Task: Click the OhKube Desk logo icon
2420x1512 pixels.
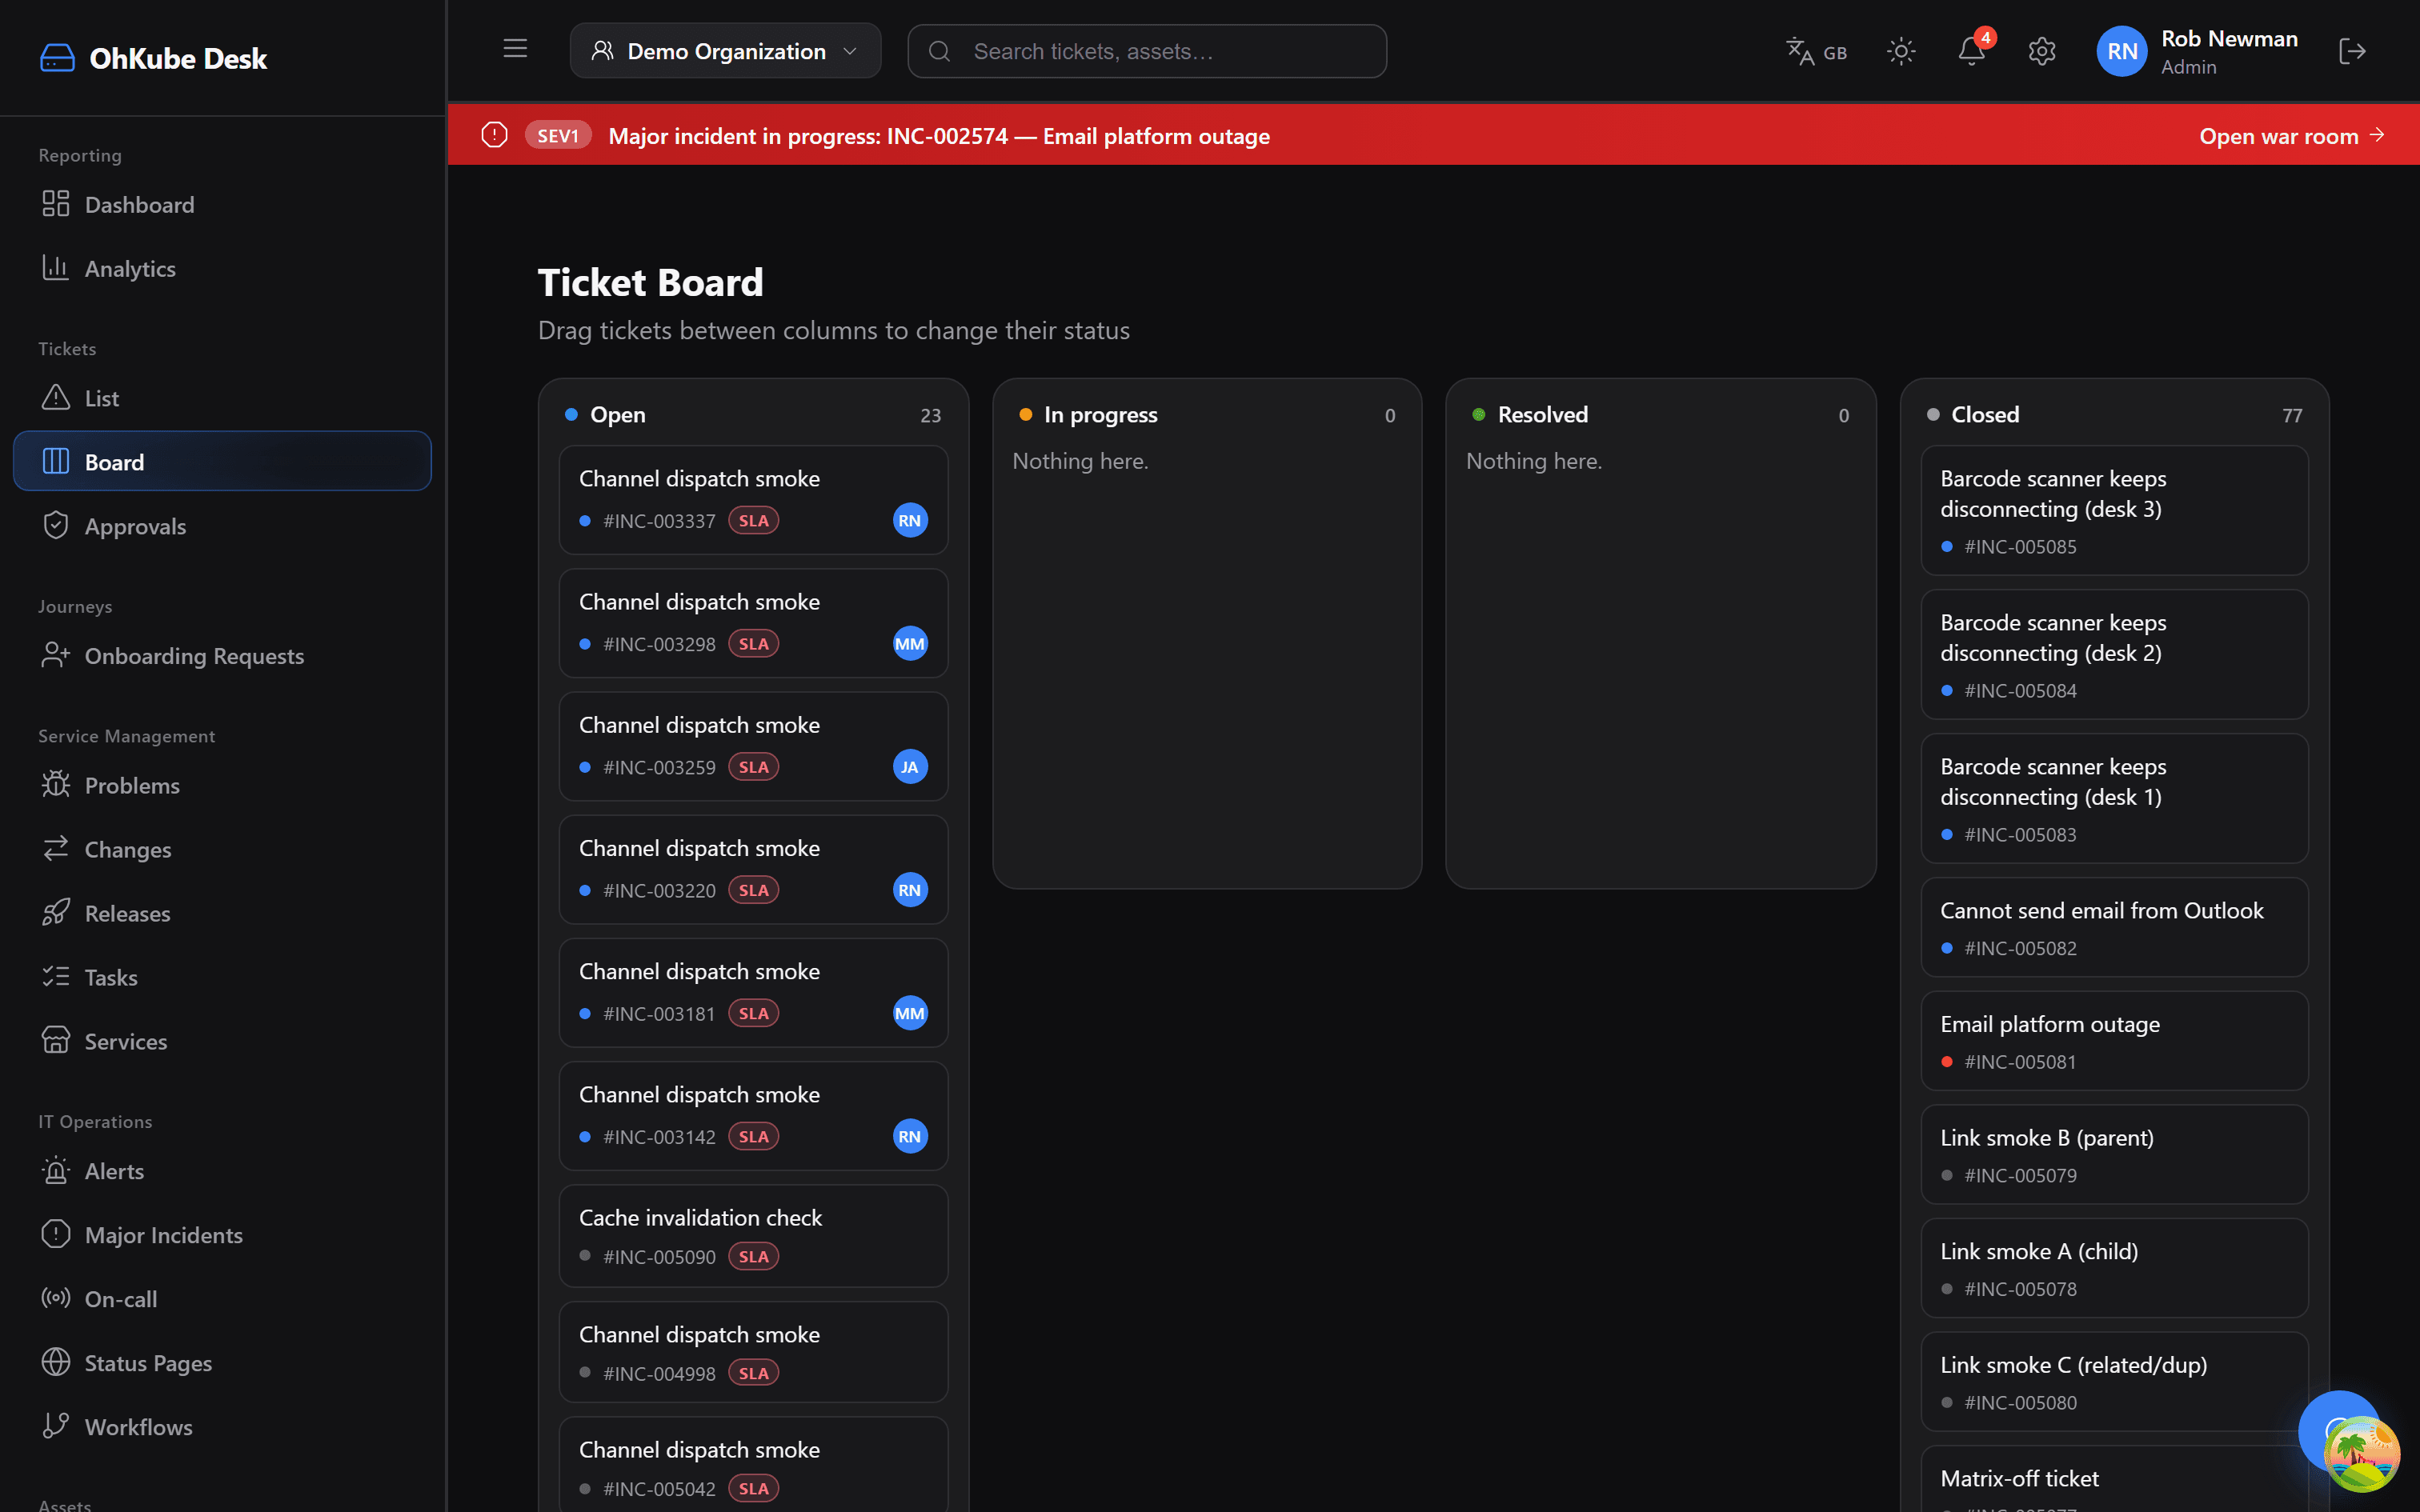Action: tap(57, 58)
